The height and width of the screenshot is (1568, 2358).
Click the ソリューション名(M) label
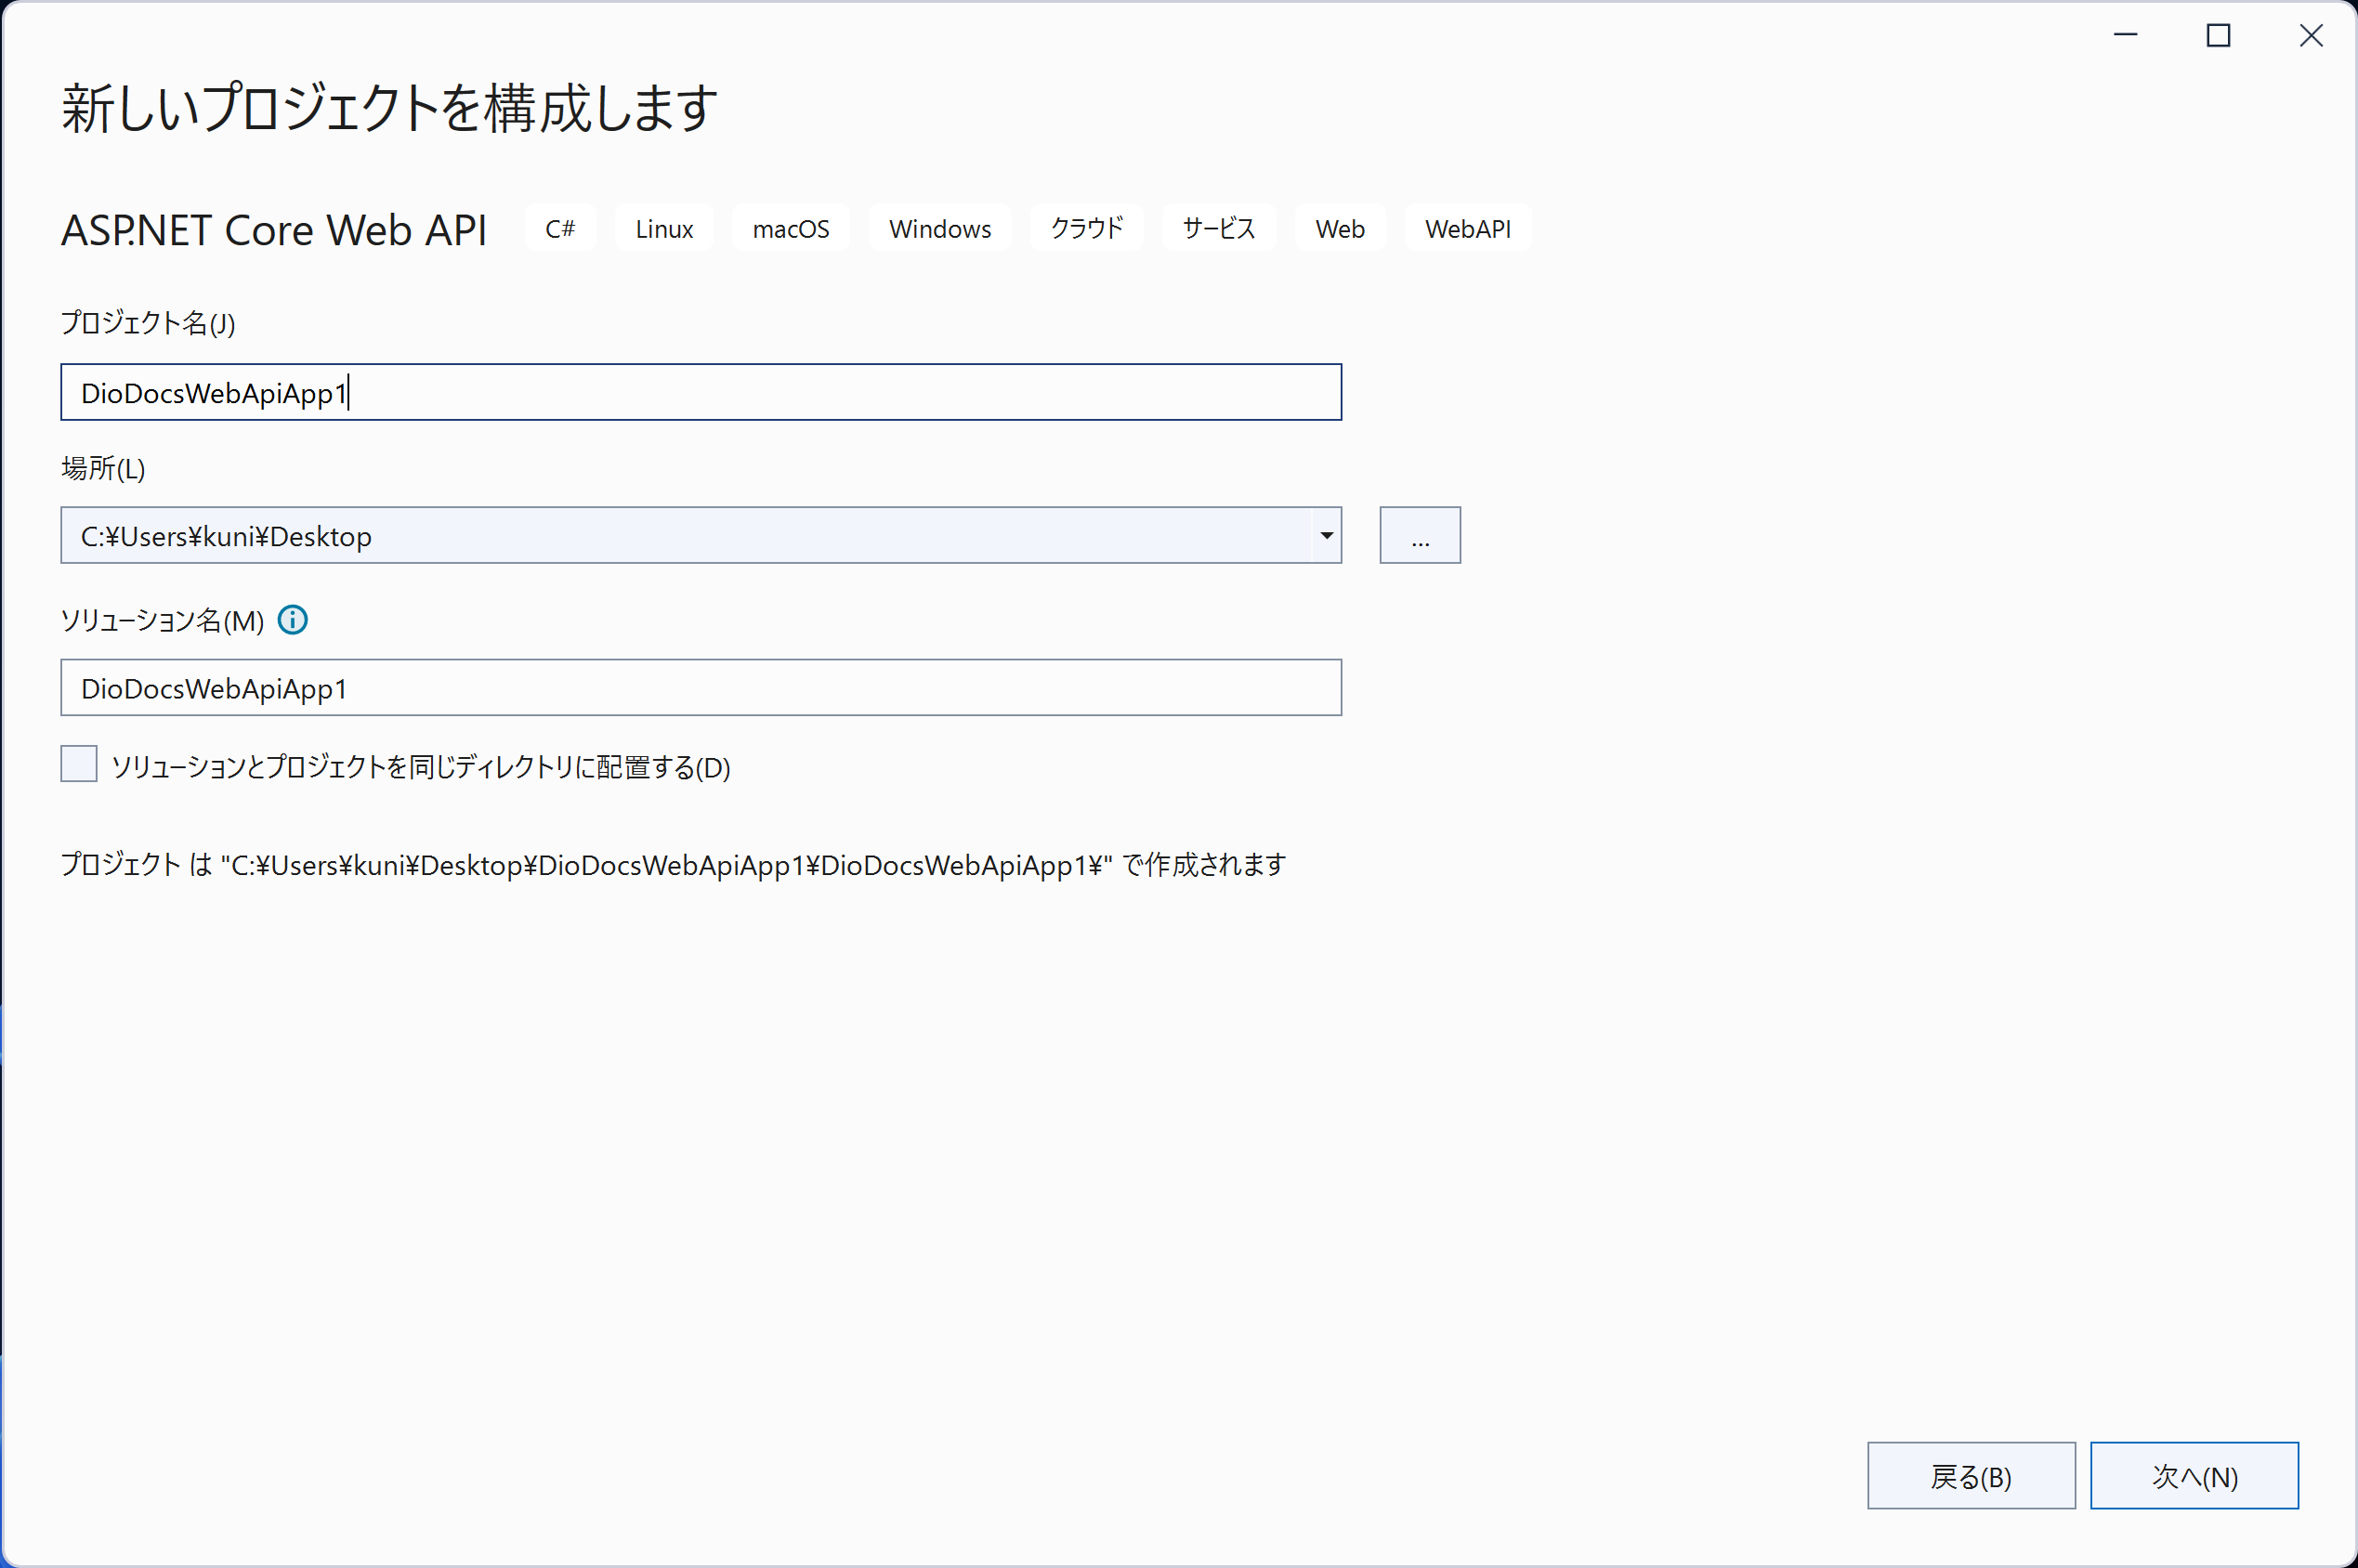pyautogui.click(x=162, y=620)
